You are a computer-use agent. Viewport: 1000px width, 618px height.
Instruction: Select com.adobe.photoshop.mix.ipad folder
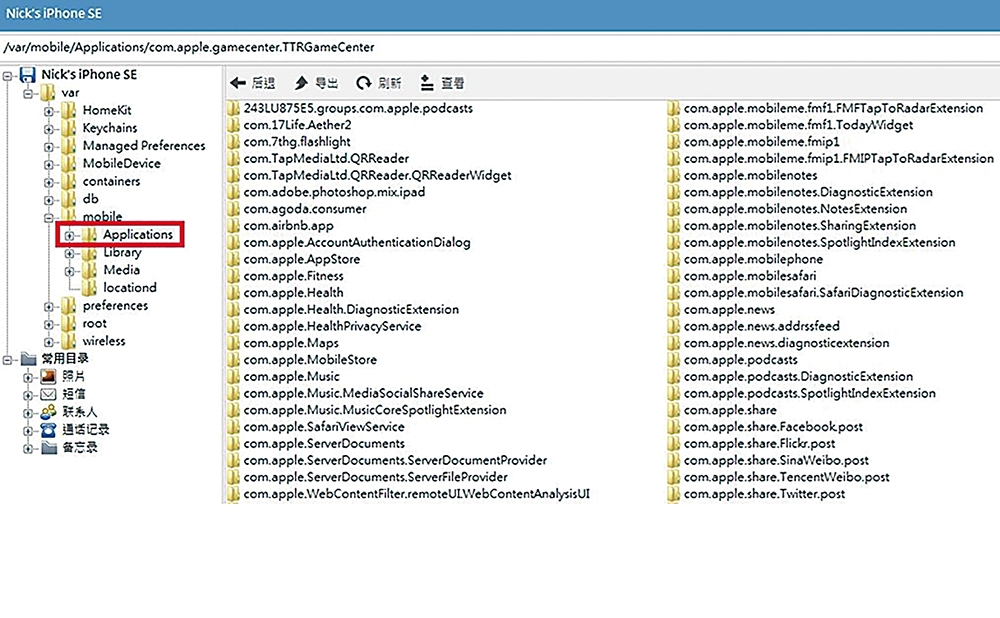(334, 192)
